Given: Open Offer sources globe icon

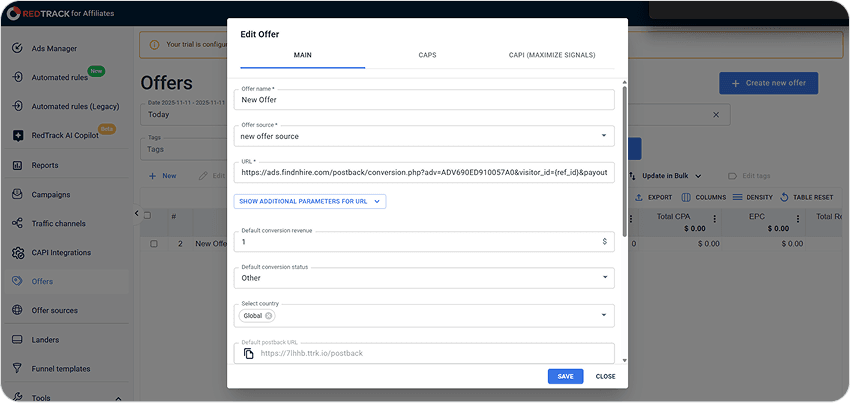Looking at the screenshot, I should pyautogui.click(x=17, y=310).
